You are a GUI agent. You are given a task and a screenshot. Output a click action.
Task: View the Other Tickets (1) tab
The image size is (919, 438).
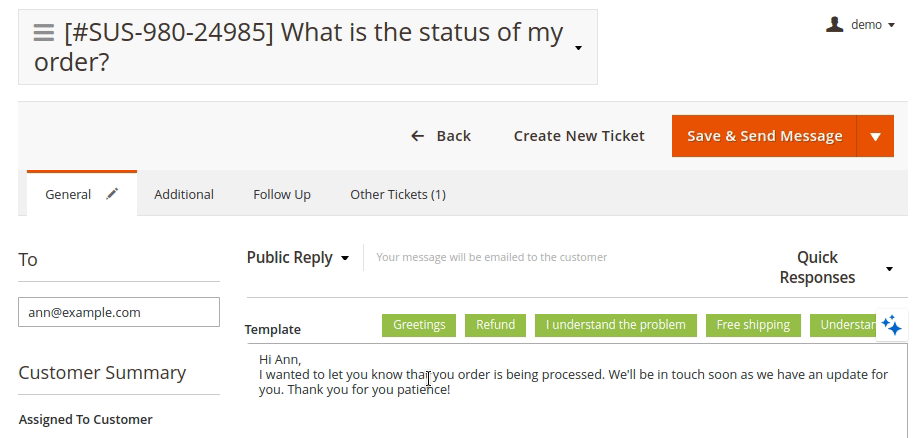tap(398, 194)
